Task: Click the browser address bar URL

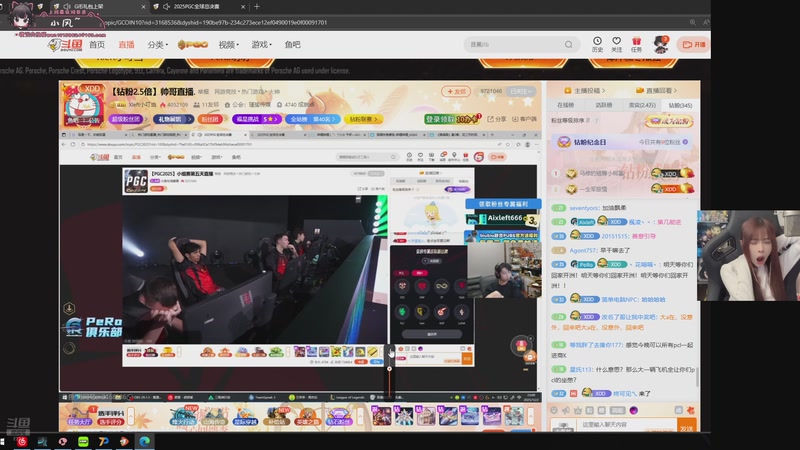Action: 214,22
